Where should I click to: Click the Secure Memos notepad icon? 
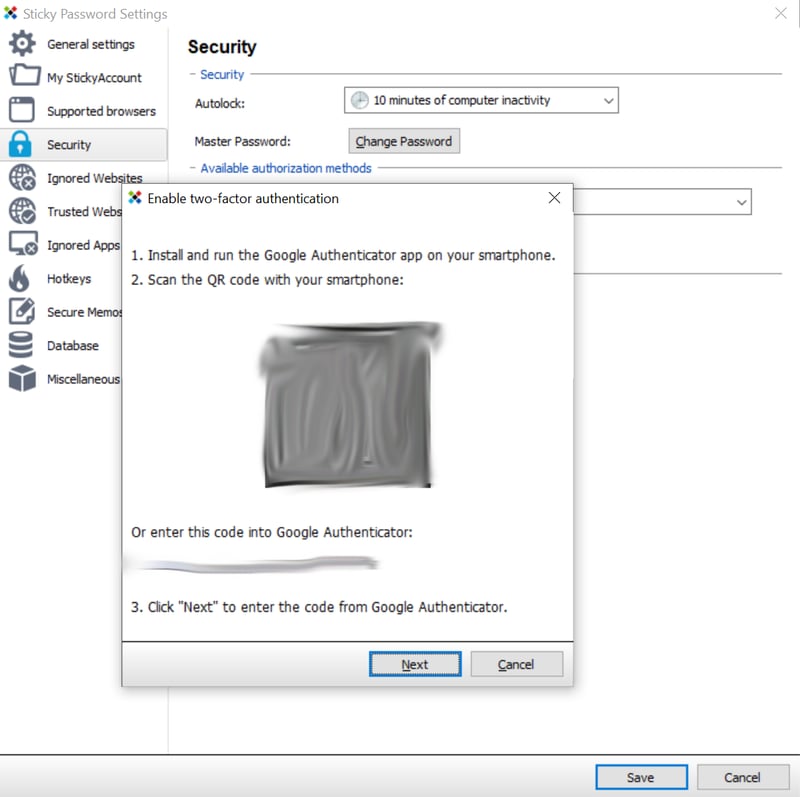(x=22, y=311)
